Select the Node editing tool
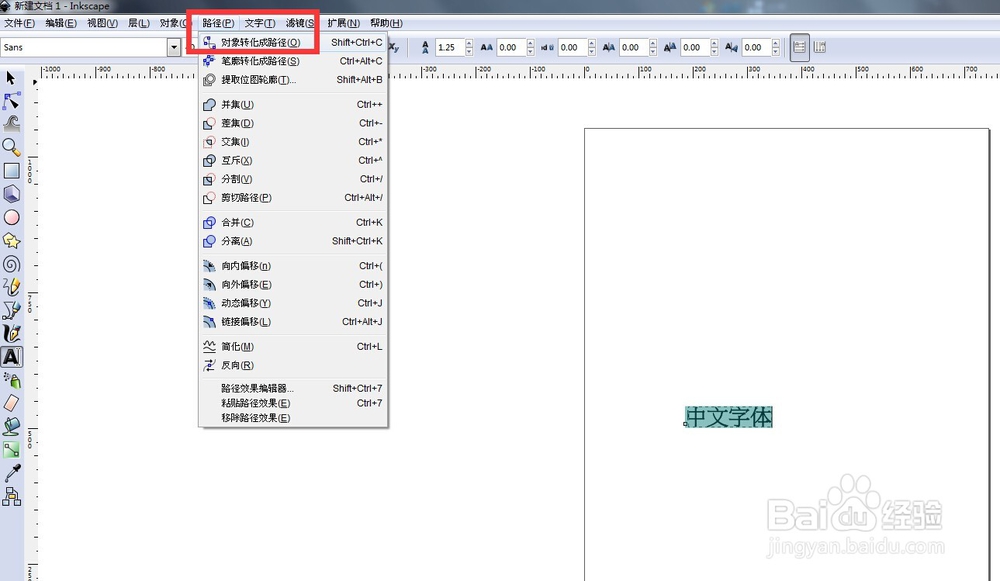This screenshot has width=1000, height=581. [x=12, y=101]
